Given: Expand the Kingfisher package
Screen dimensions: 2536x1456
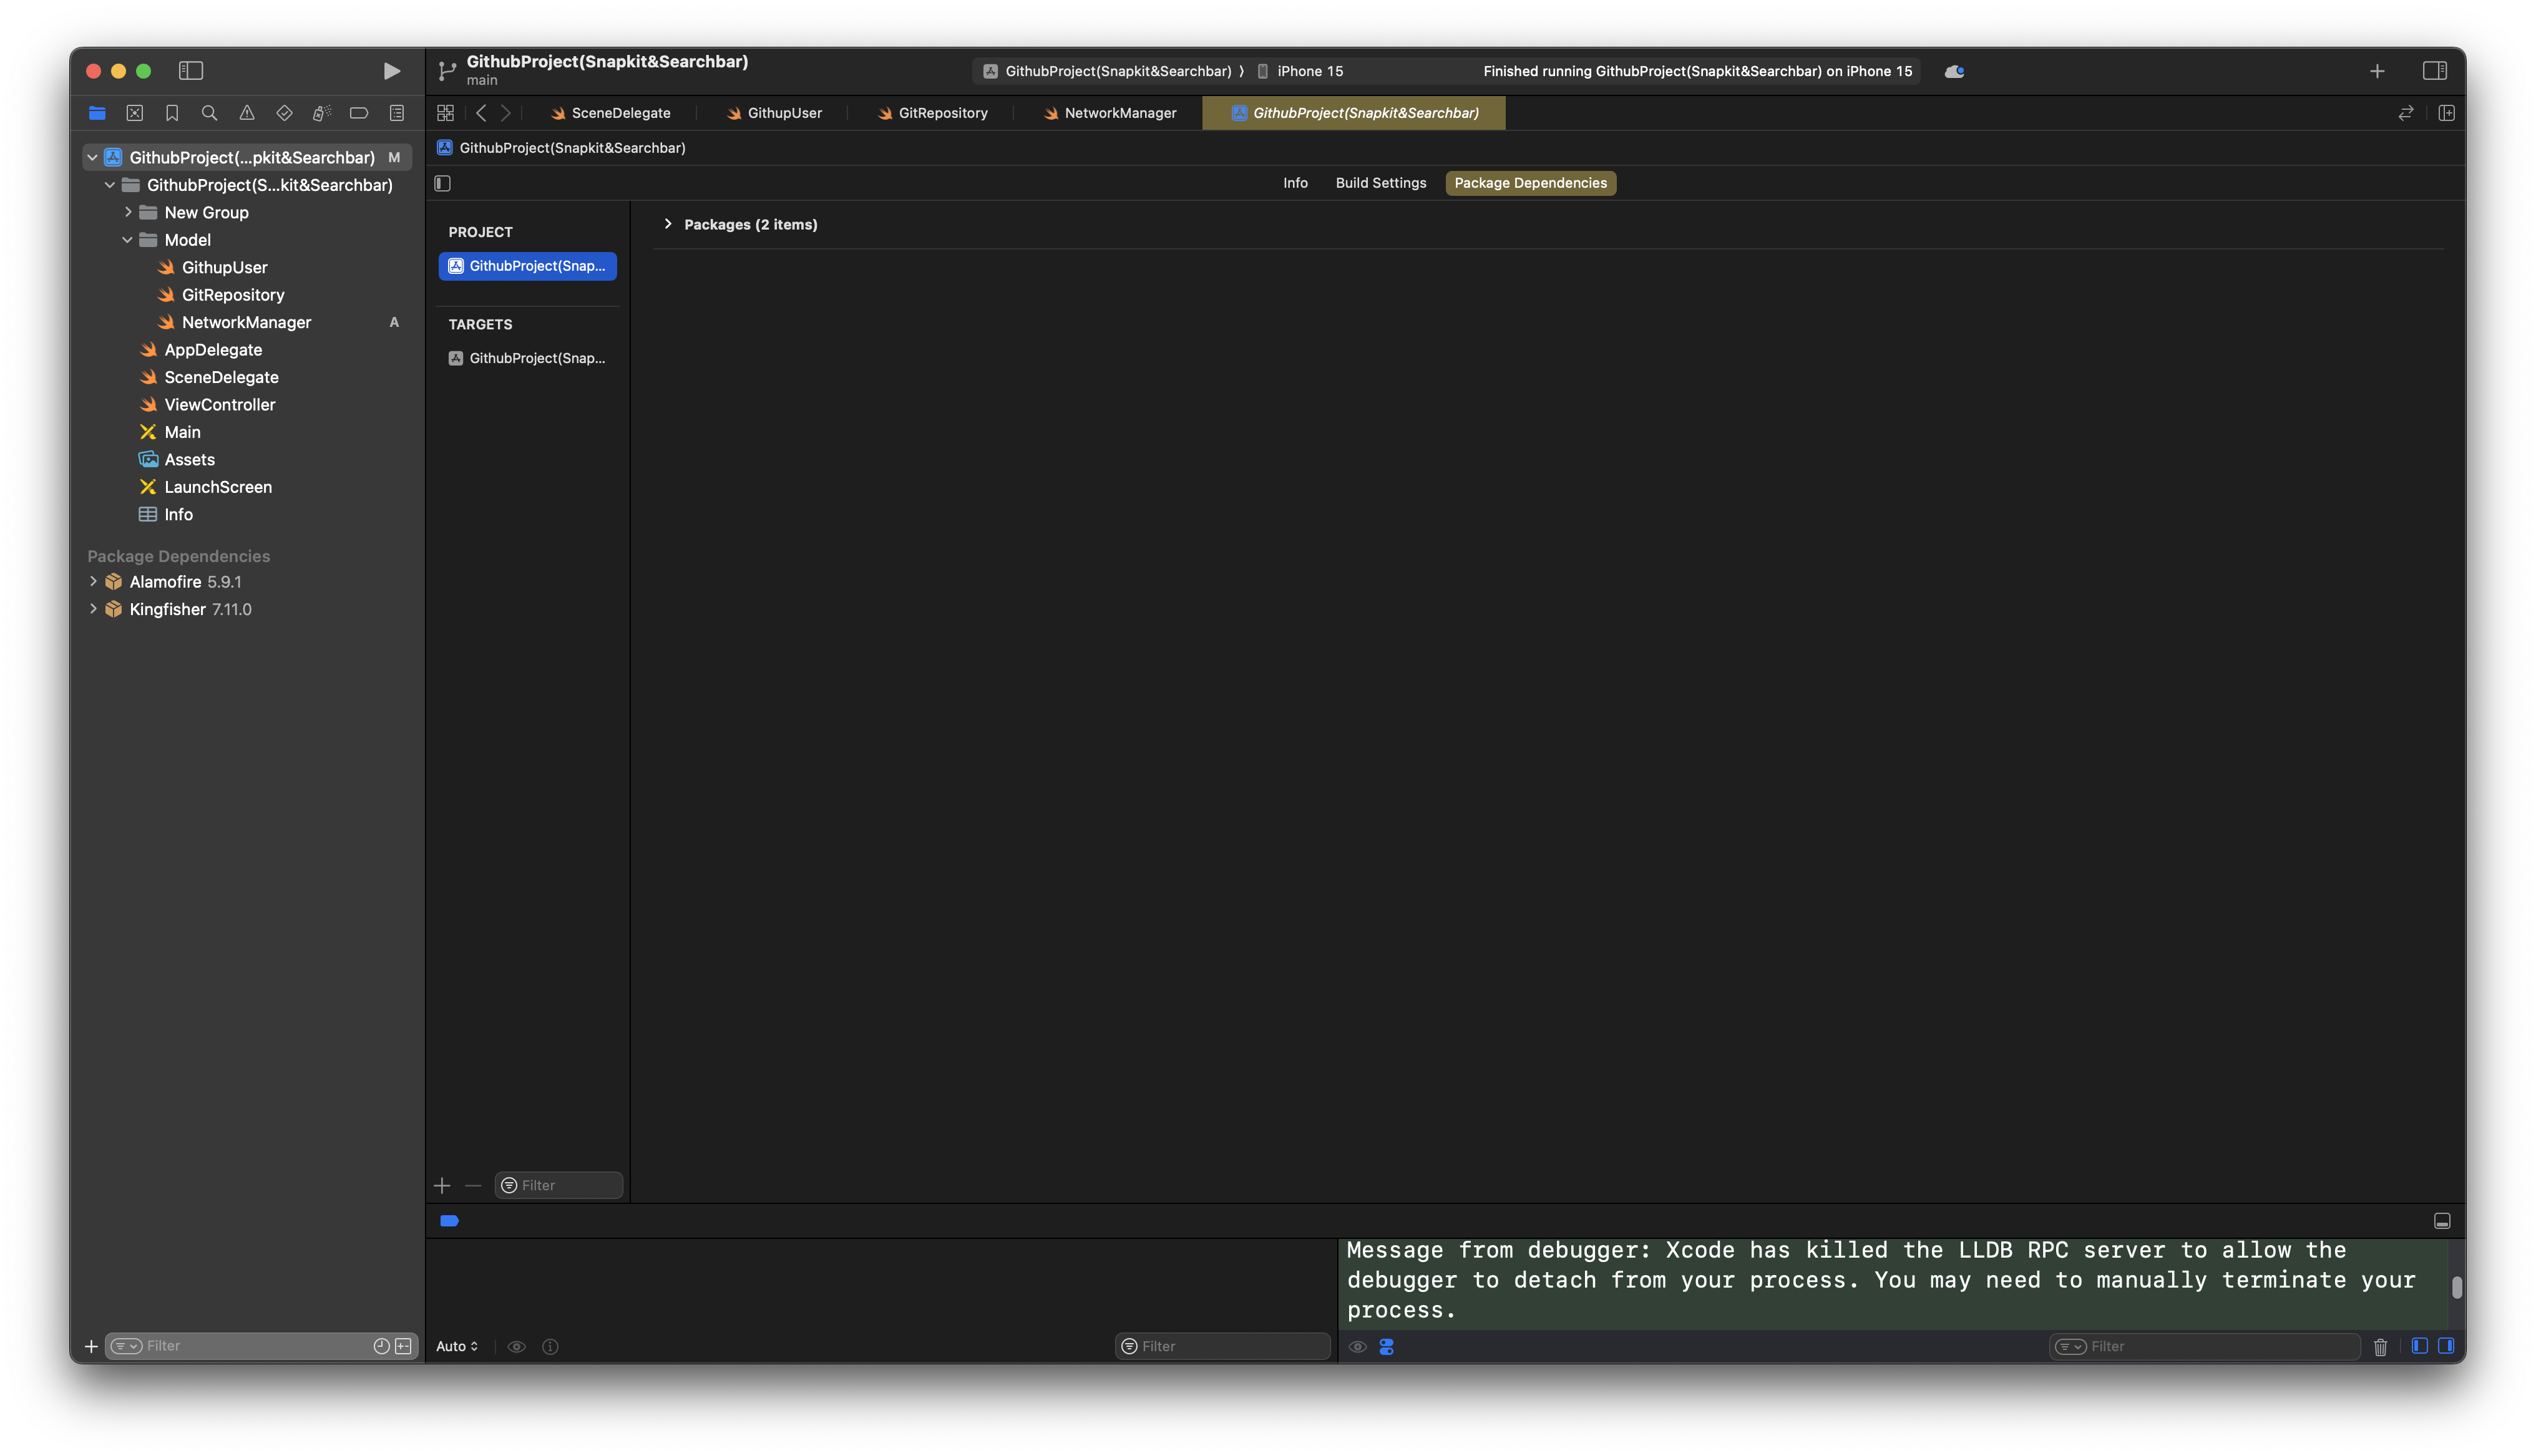Looking at the screenshot, I should (x=93, y=609).
